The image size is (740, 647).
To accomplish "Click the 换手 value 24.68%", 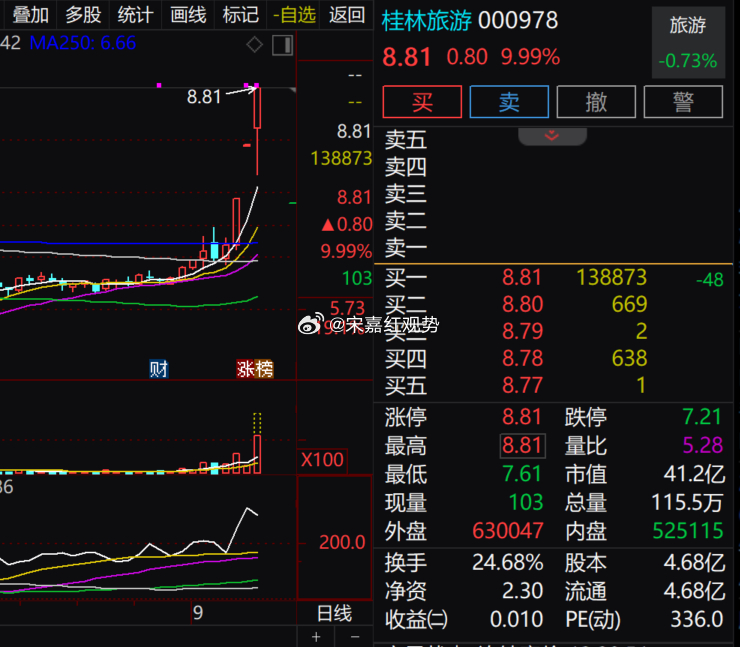I will click(508, 563).
